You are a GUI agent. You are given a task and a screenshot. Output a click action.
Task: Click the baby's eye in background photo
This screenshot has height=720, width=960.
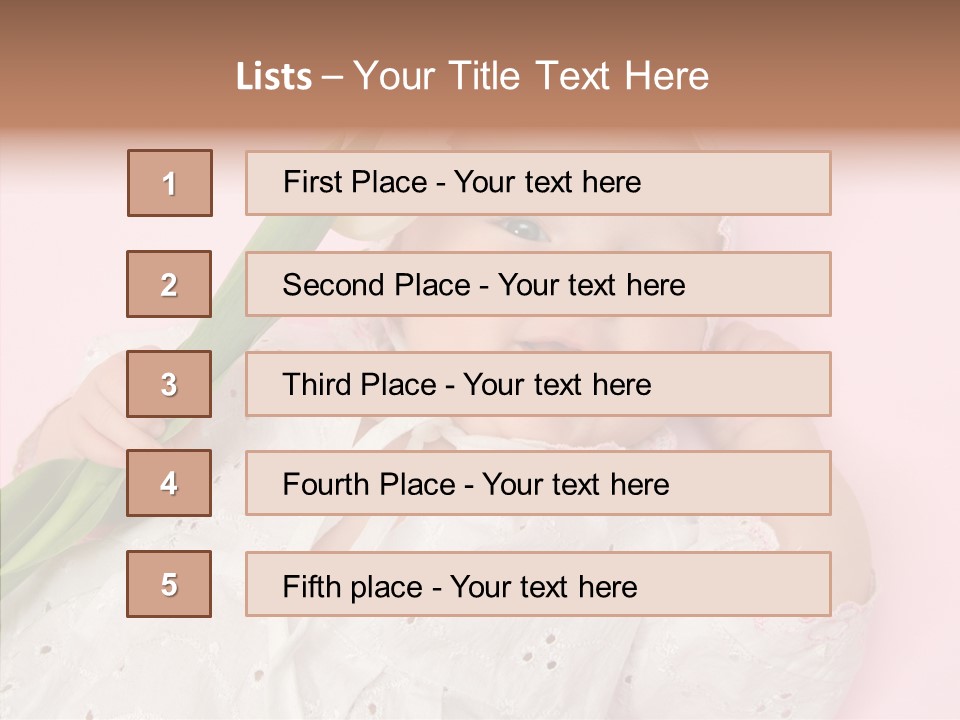(x=523, y=230)
